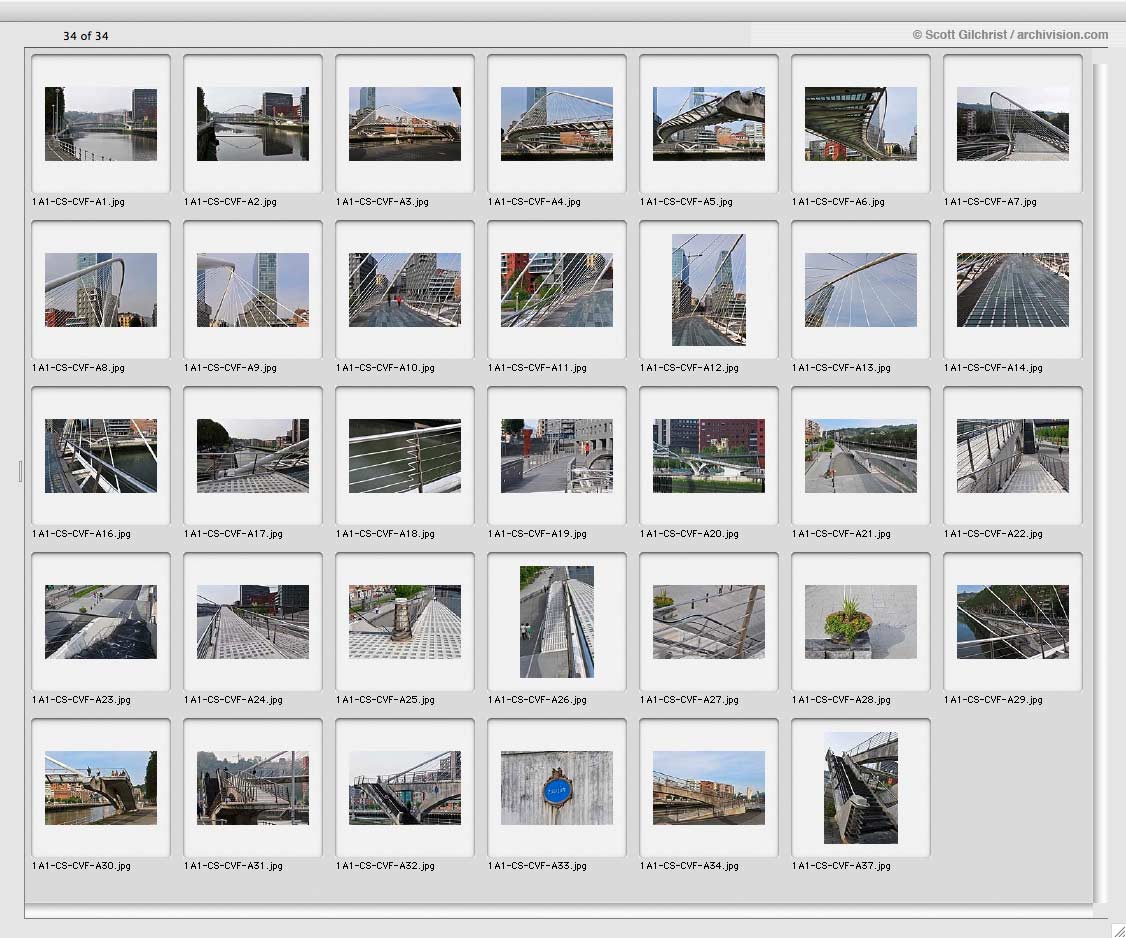Select thumbnail 1A1-CS-CVF-A19.jpg
The height and width of the screenshot is (938, 1126).
click(x=557, y=455)
